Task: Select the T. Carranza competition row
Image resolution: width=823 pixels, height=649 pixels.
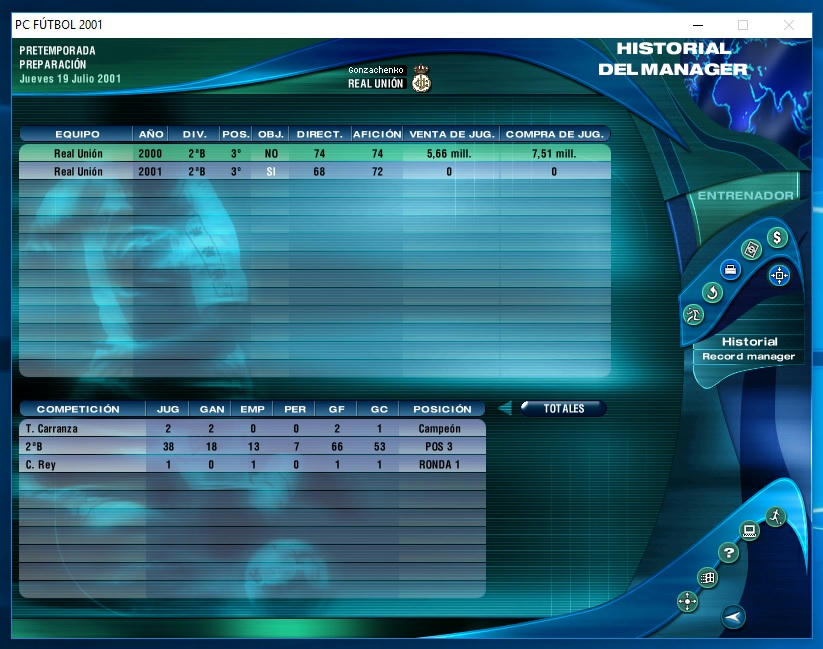Action: pyautogui.click(x=252, y=428)
